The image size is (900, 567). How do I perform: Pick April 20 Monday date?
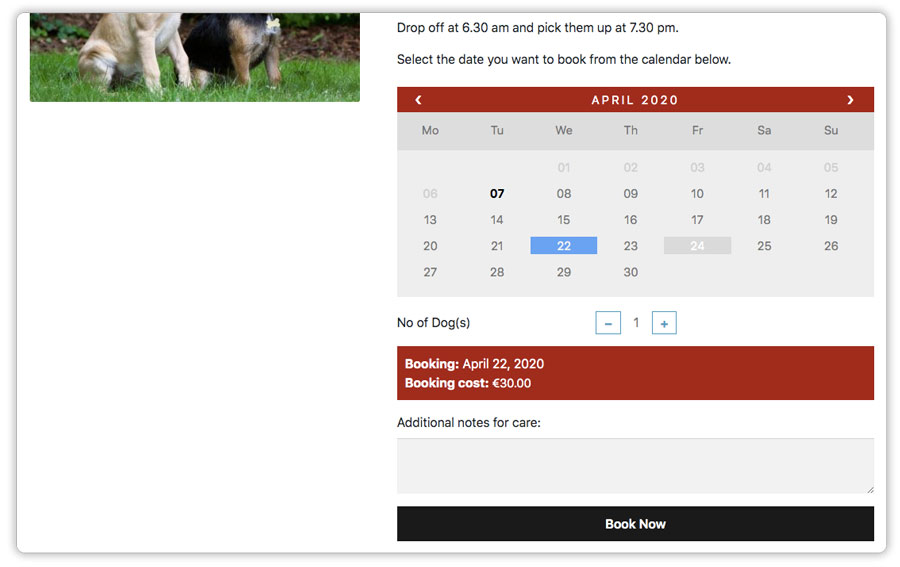click(x=430, y=246)
